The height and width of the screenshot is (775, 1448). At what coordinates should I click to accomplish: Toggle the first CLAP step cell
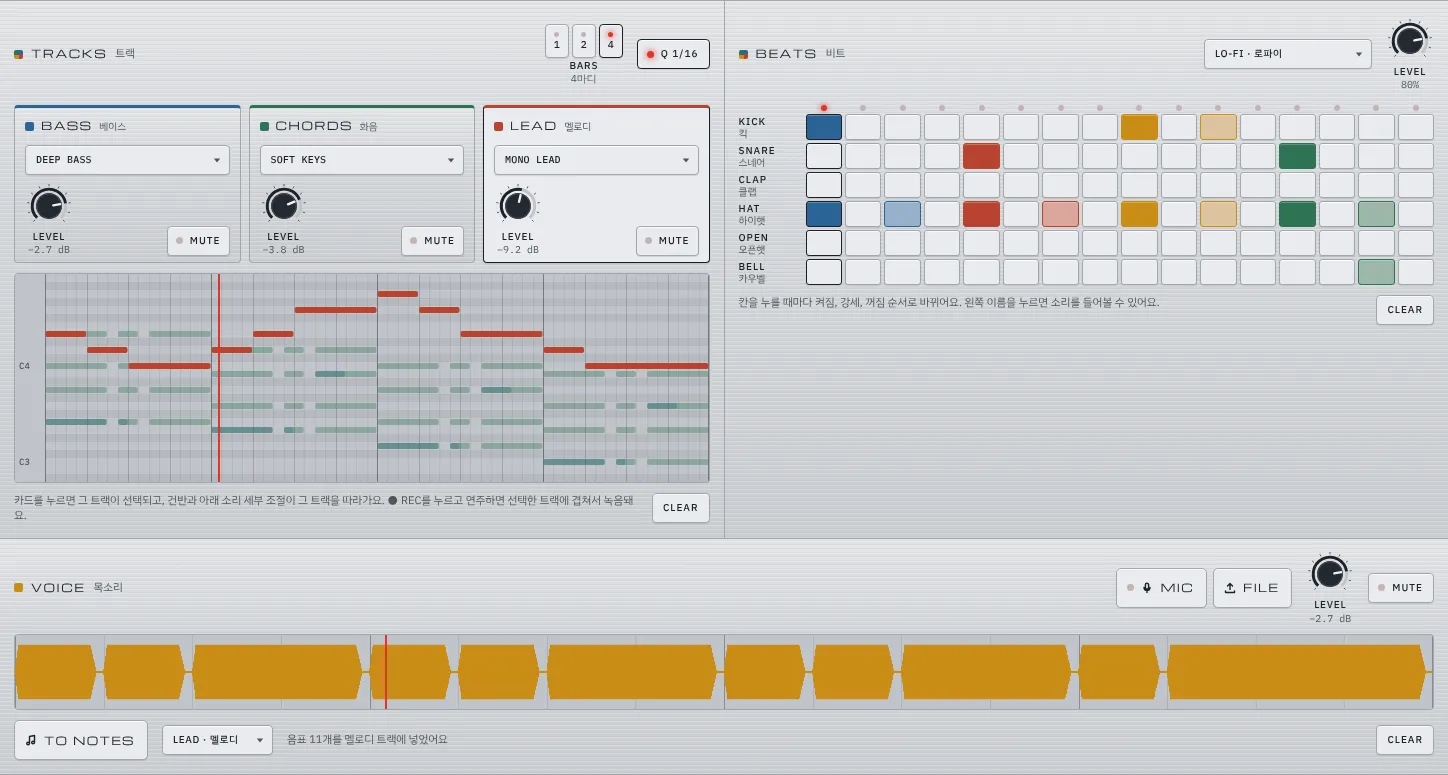[x=824, y=185]
